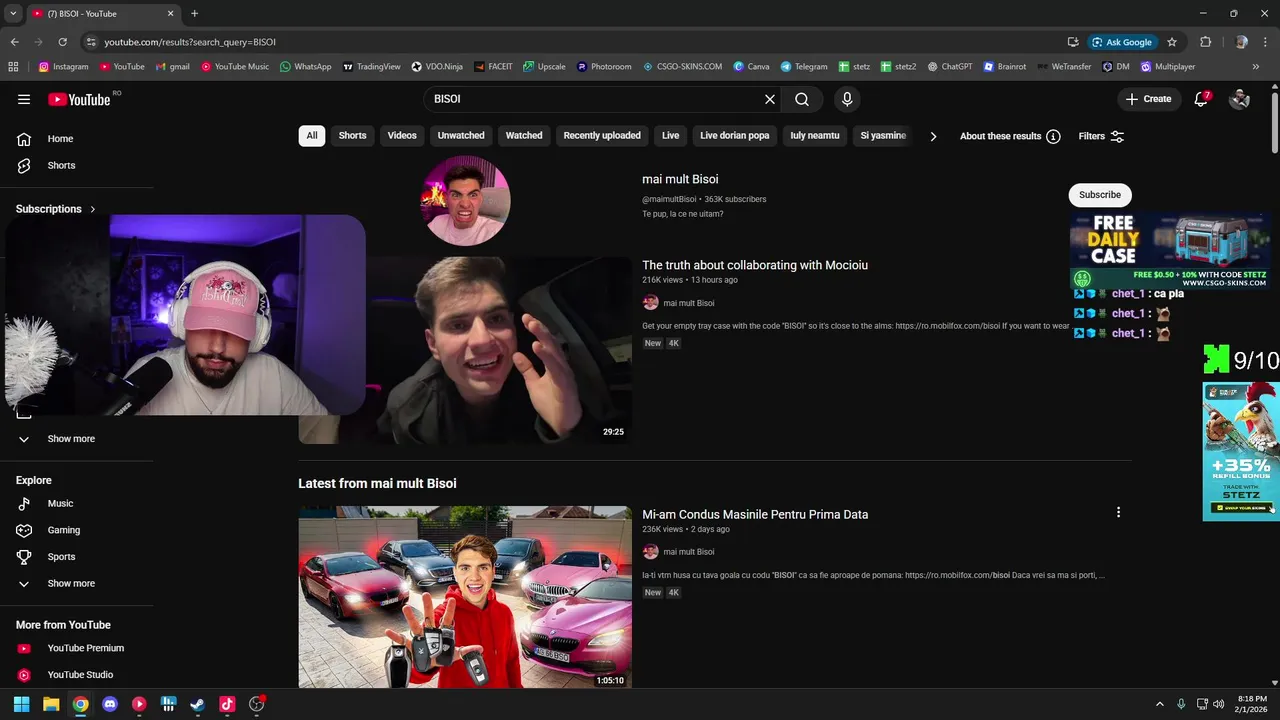
Task: Open more options for Masinile video
Action: coord(1118,512)
